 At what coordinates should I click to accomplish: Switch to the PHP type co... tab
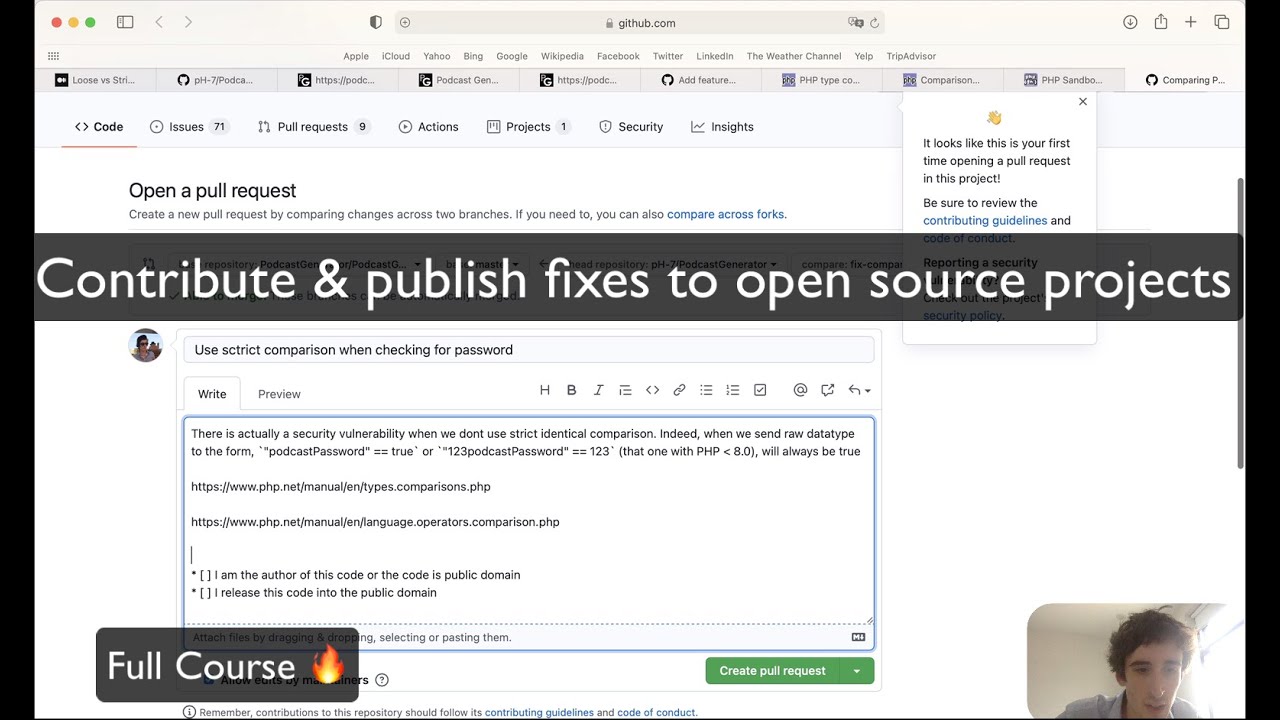click(821, 80)
